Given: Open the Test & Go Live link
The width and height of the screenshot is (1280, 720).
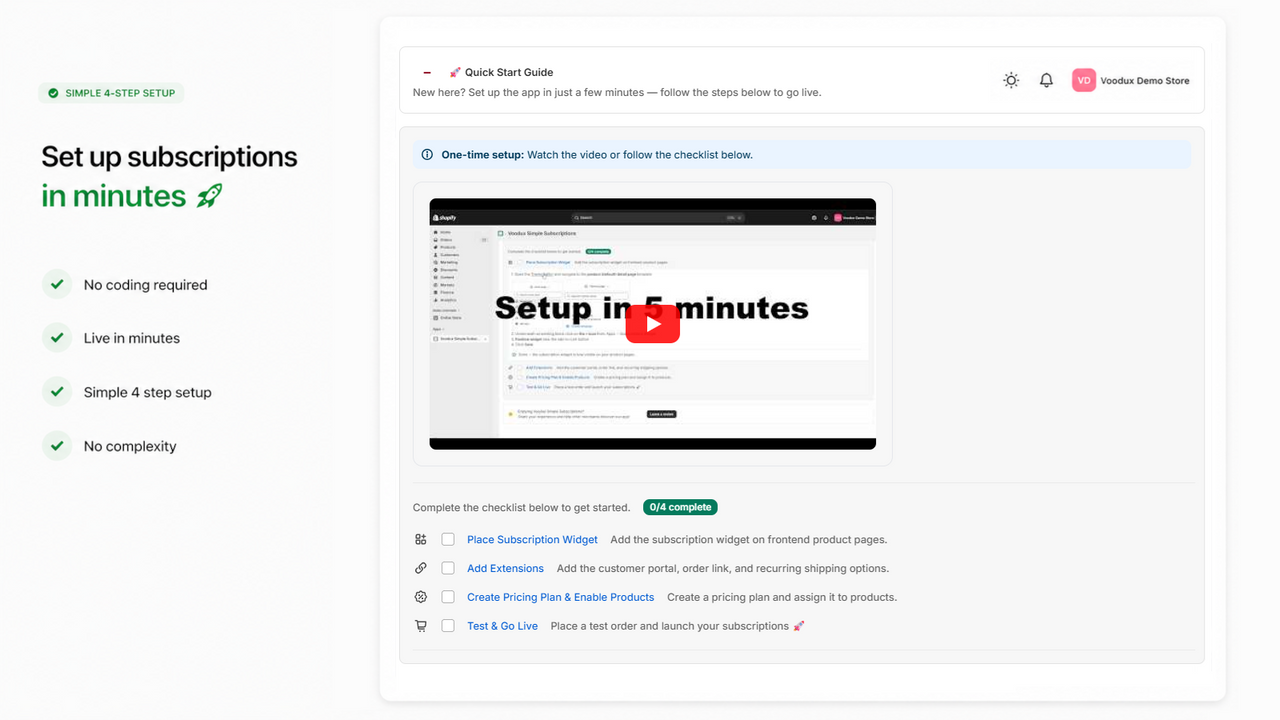Looking at the screenshot, I should [502, 626].
